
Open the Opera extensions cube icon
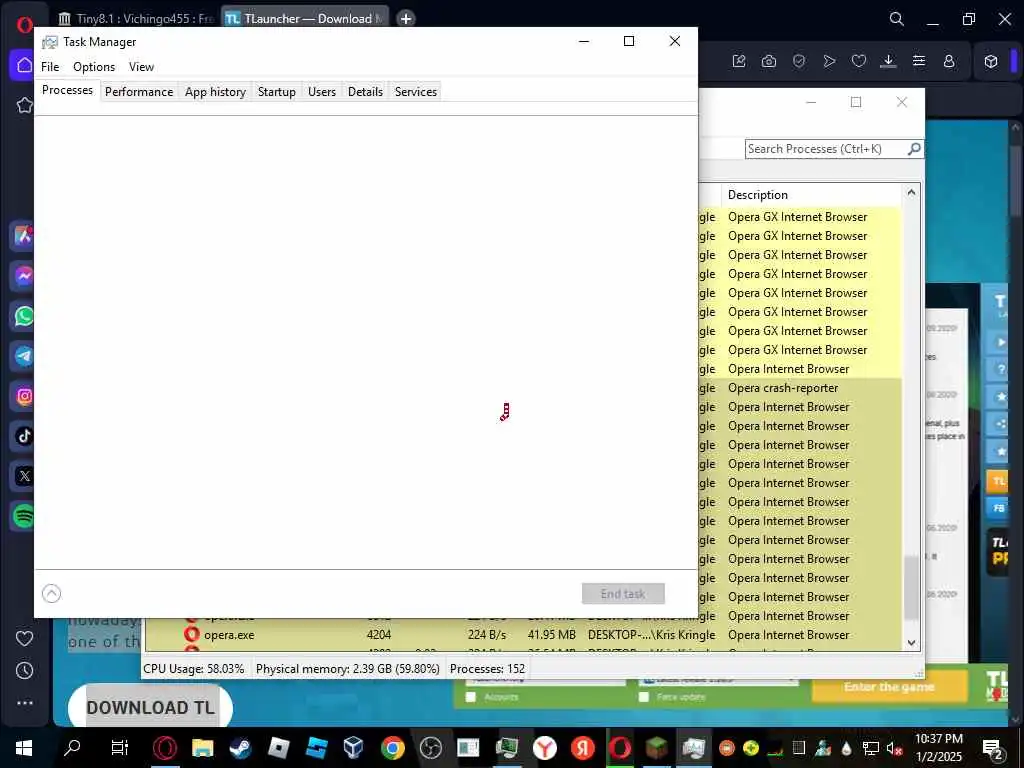tap(991, 61)
